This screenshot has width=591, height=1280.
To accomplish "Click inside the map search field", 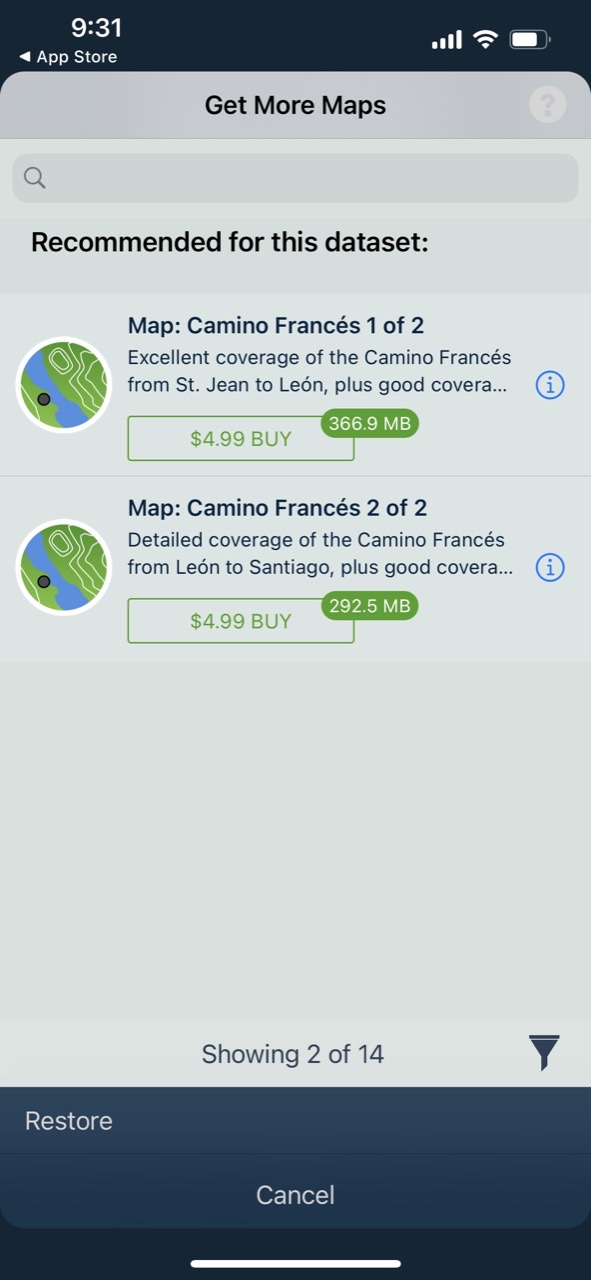I will pyautogui.click(x=295, y=178).
